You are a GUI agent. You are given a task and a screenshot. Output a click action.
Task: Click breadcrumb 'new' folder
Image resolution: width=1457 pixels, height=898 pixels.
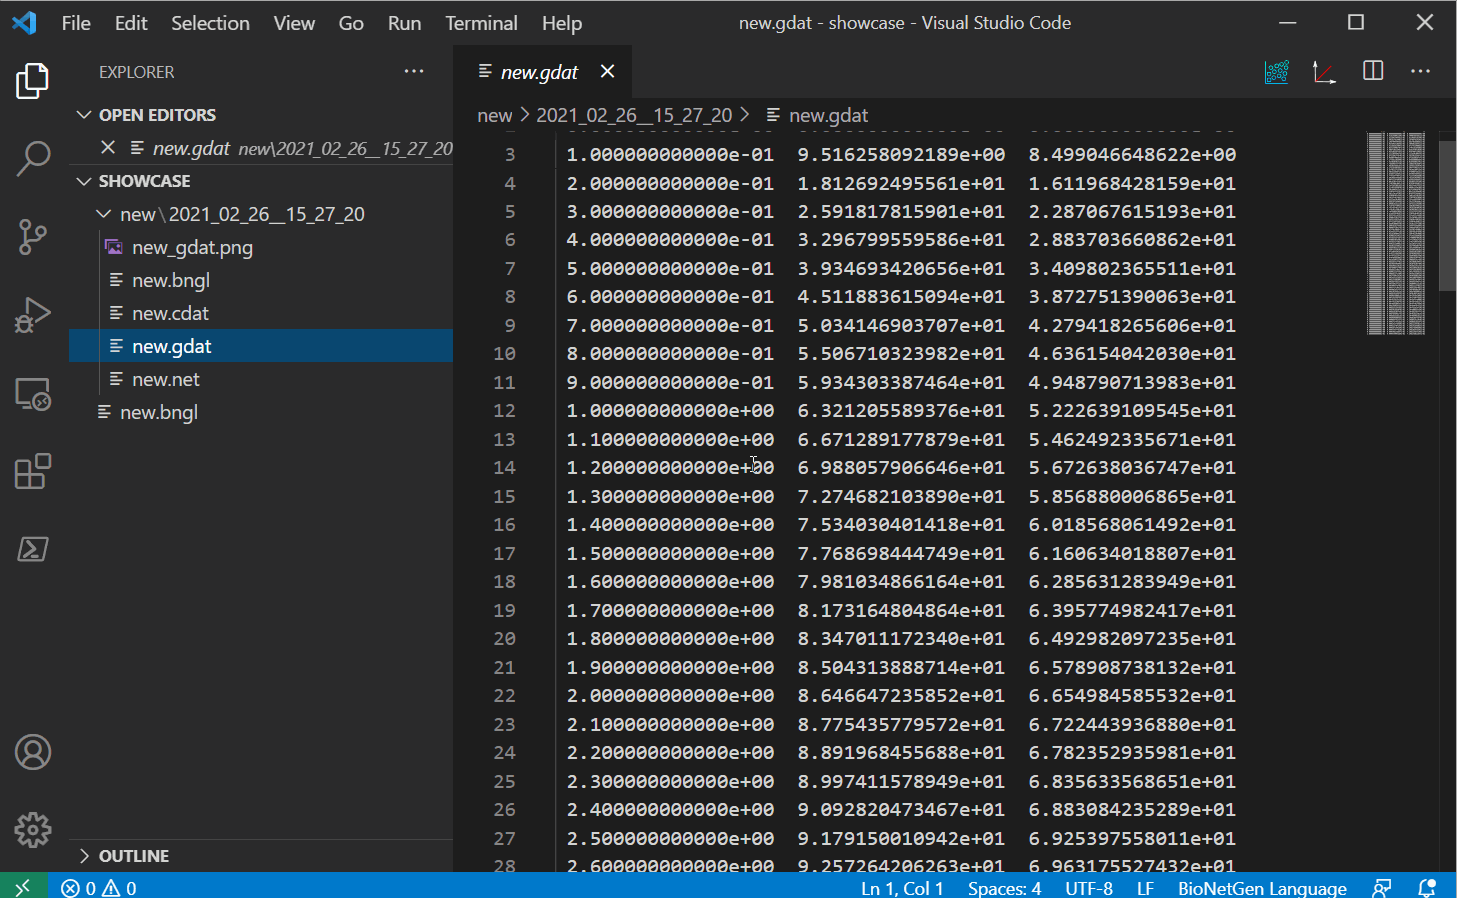coord(495,115)
